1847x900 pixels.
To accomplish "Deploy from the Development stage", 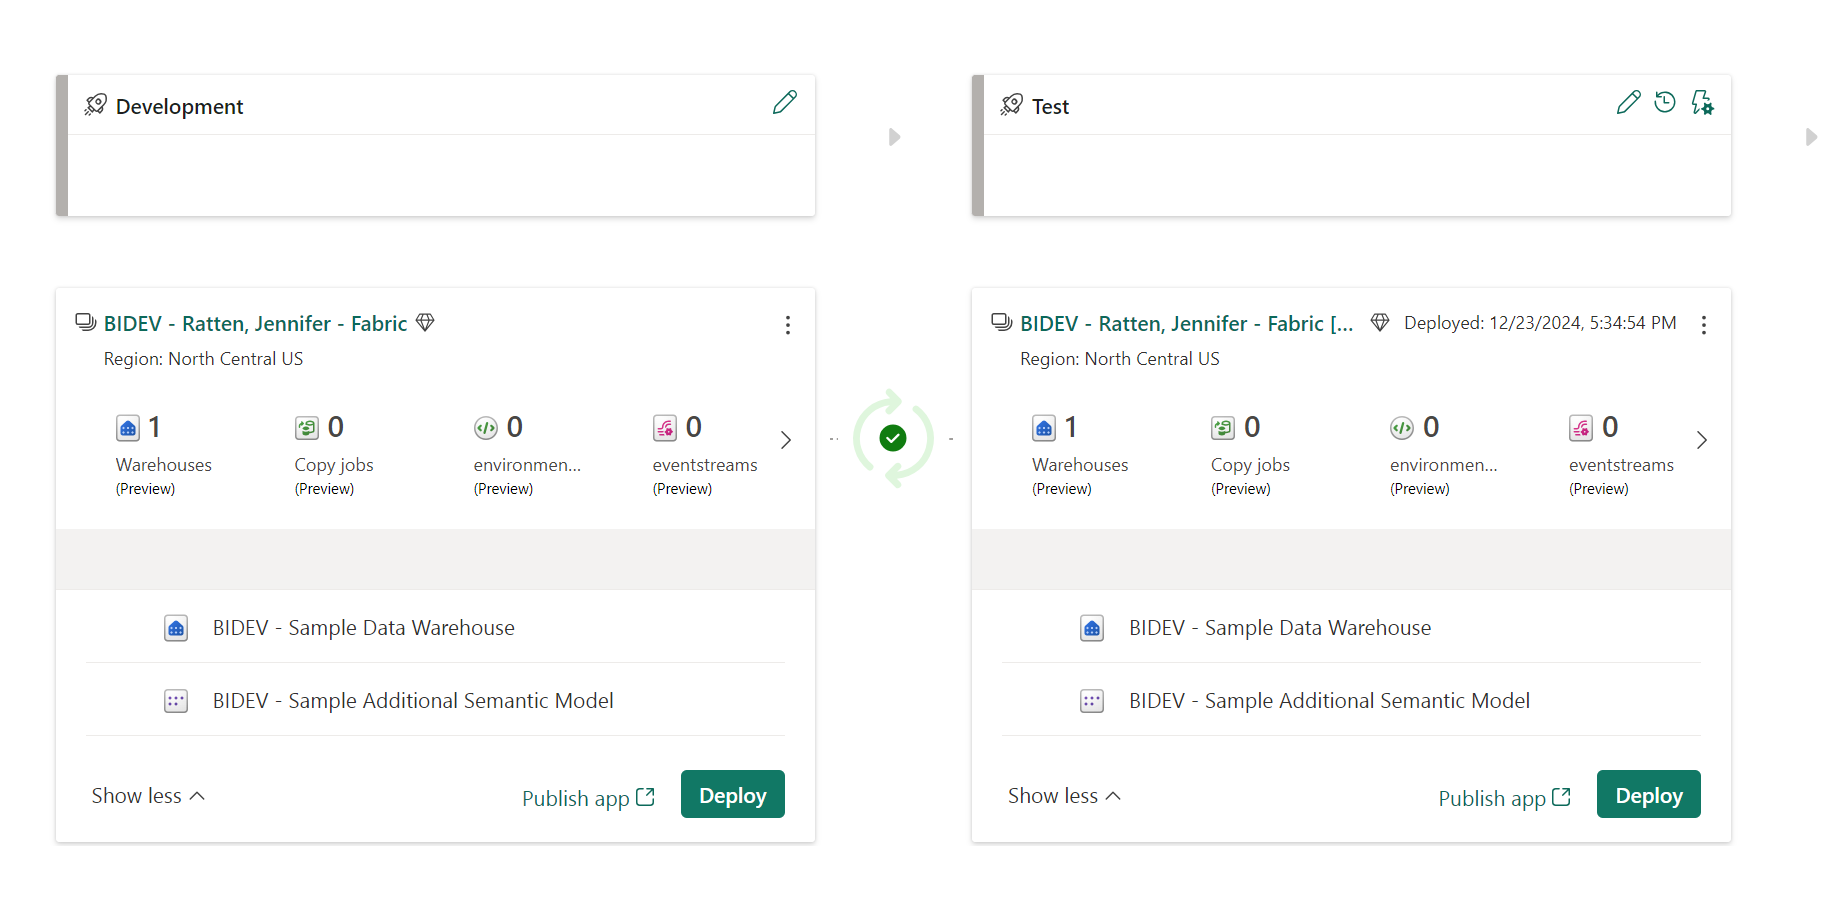I will [733, 795].
